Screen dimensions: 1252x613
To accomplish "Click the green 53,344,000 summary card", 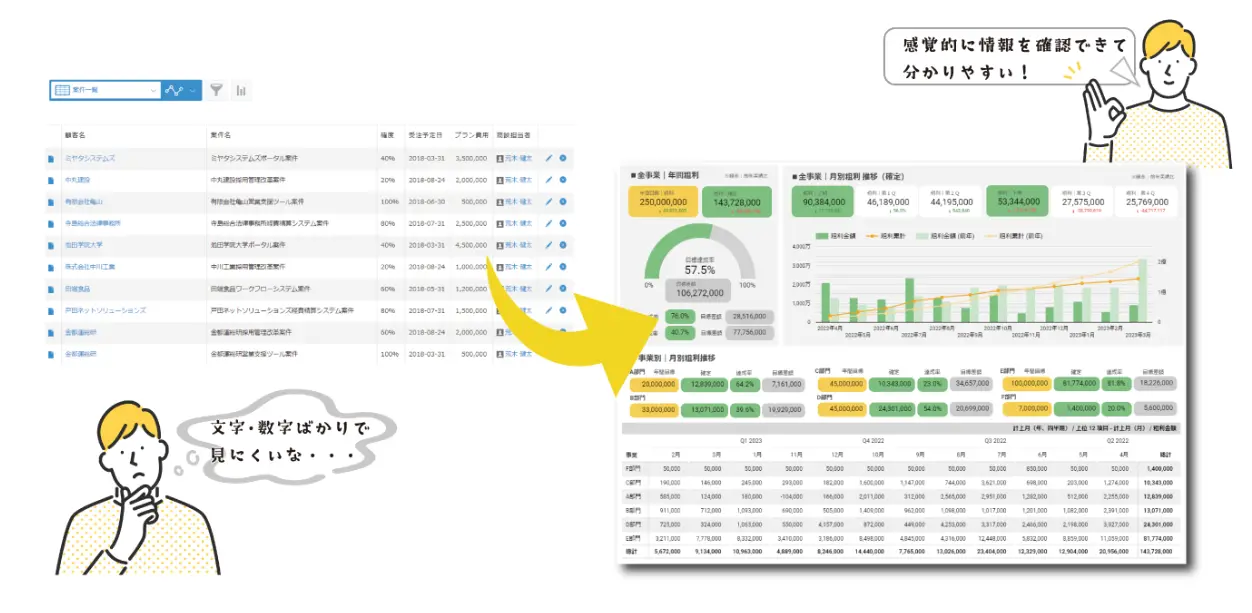I will (1019, 202).
